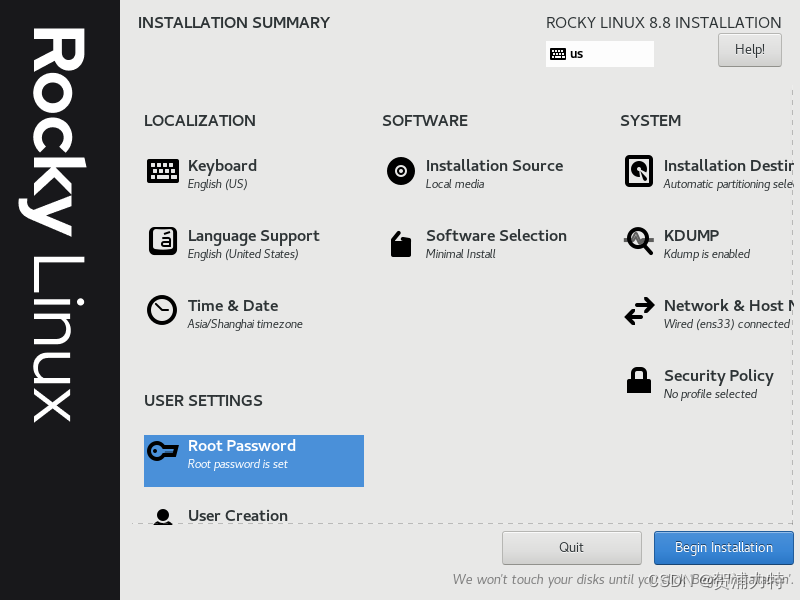Viewport: 800px width, 600px height.
Task: Click 'English (US)' keyboard status text
Action: [217, 184]
